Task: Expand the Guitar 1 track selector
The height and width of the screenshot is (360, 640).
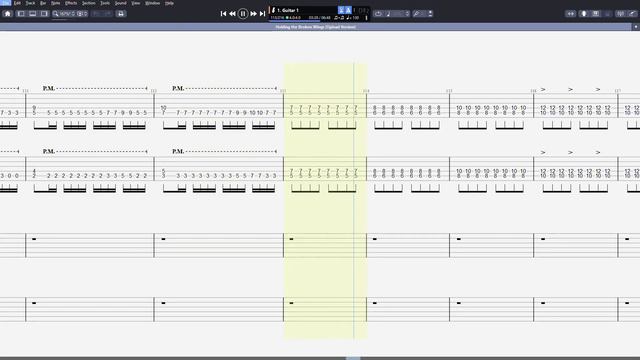Action: (x=304, y=10)
